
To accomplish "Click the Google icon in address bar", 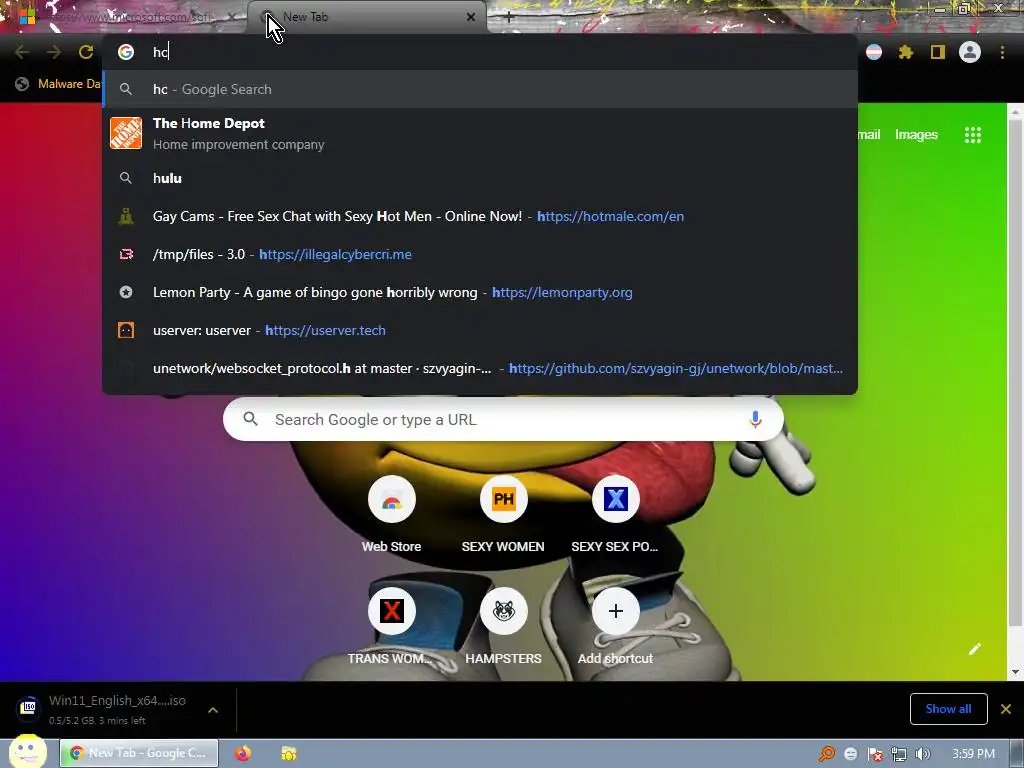I will (x=126, y=52).
